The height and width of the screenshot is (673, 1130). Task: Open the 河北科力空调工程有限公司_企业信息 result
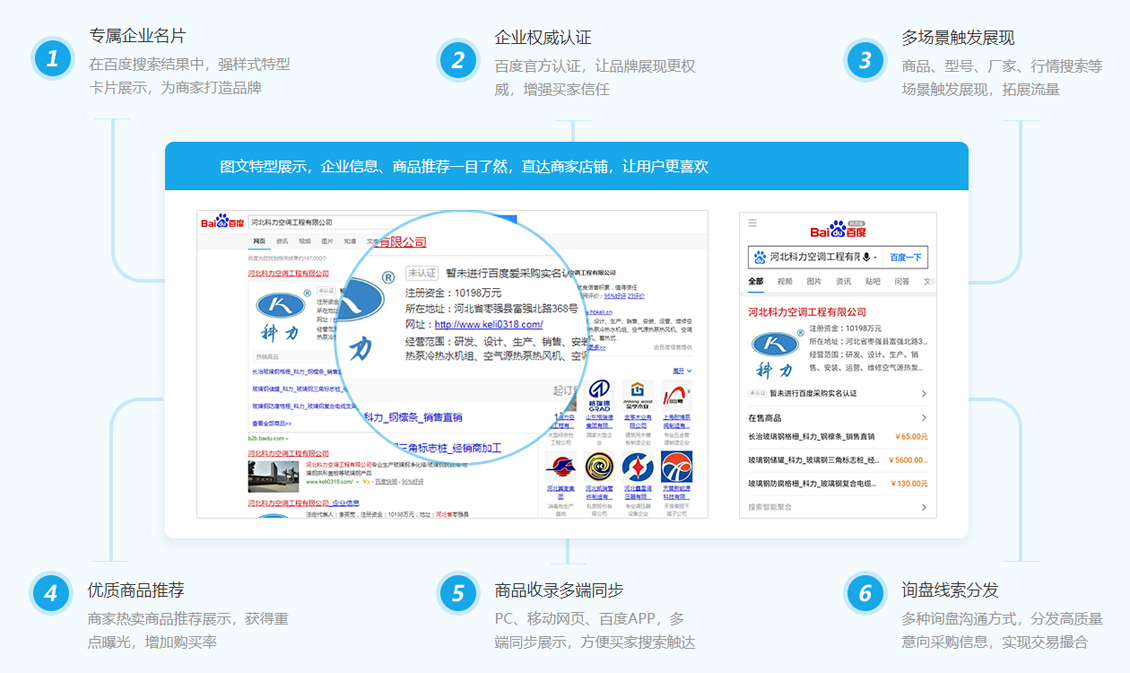(x=303, y=503)
